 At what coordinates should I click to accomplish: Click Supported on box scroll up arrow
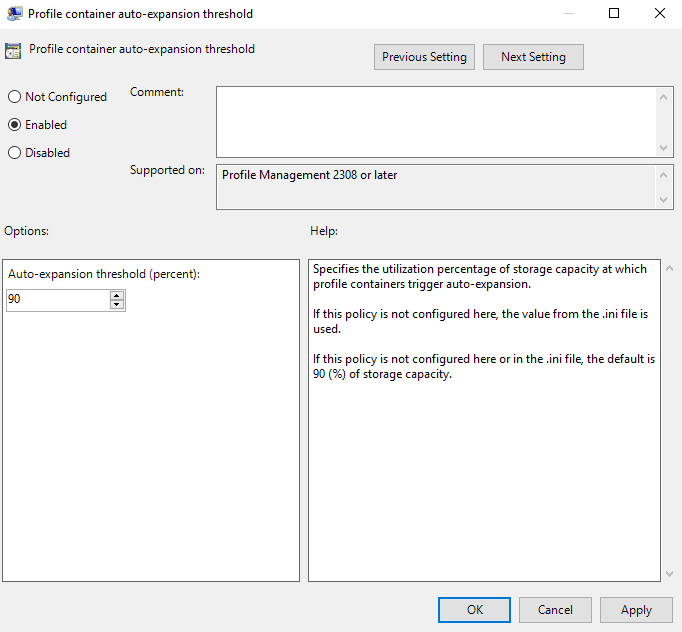click(x=665, y=174)
